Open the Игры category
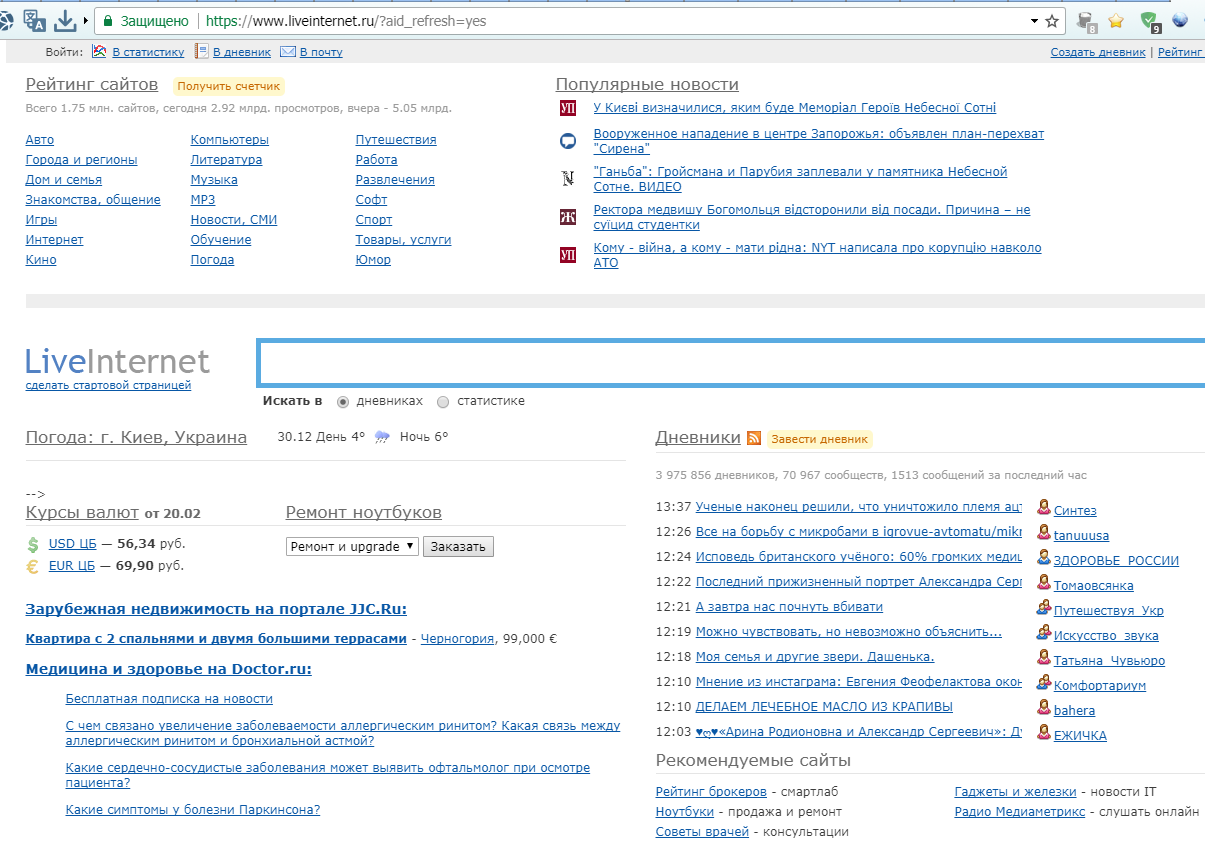The width and height of the screenshot is (1205, 862). 41,220
